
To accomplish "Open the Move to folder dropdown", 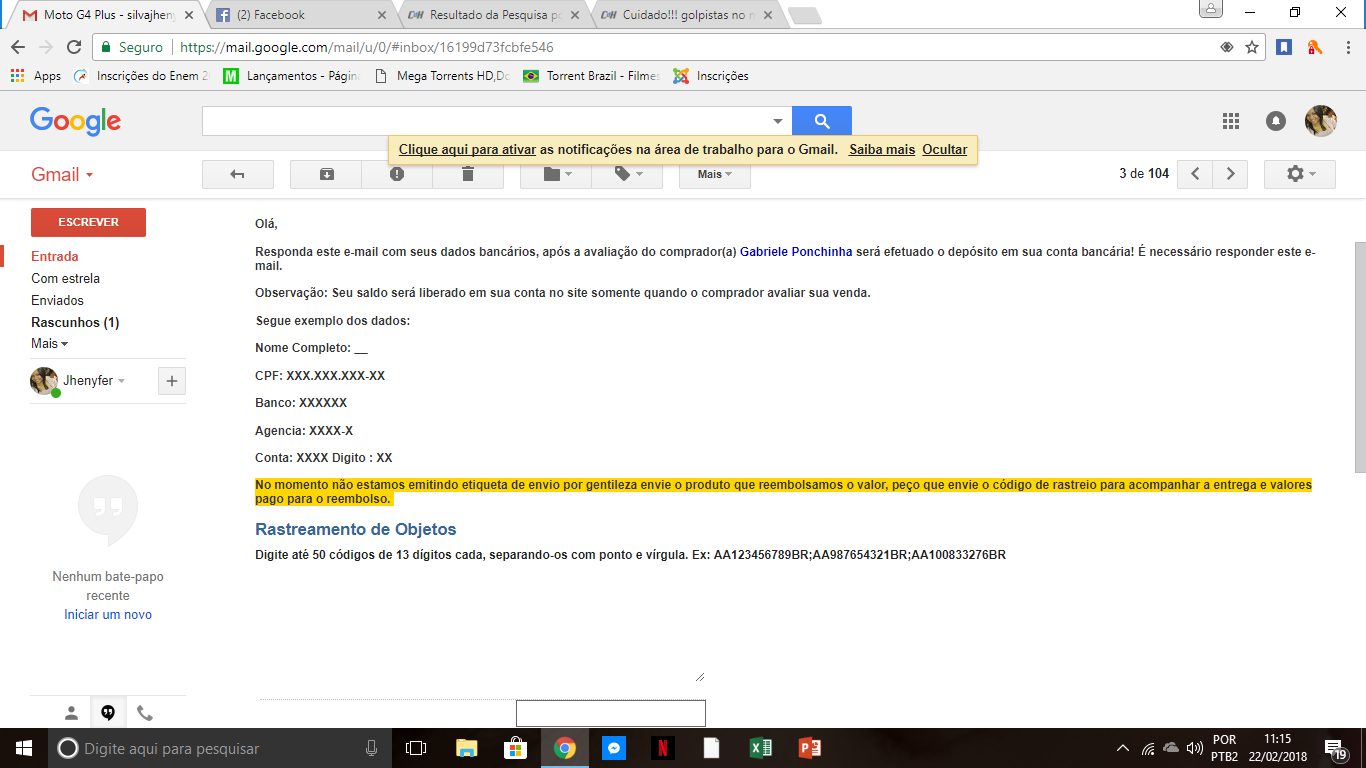I will 556,174.
